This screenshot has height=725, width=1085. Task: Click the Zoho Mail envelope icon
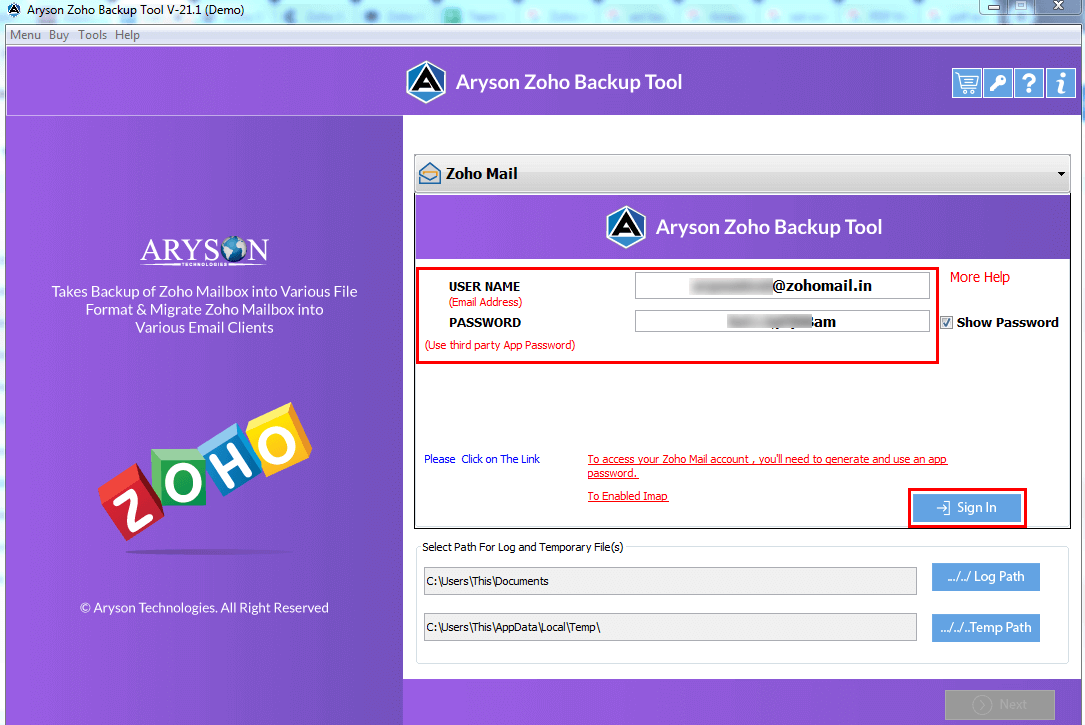(430, 173)
